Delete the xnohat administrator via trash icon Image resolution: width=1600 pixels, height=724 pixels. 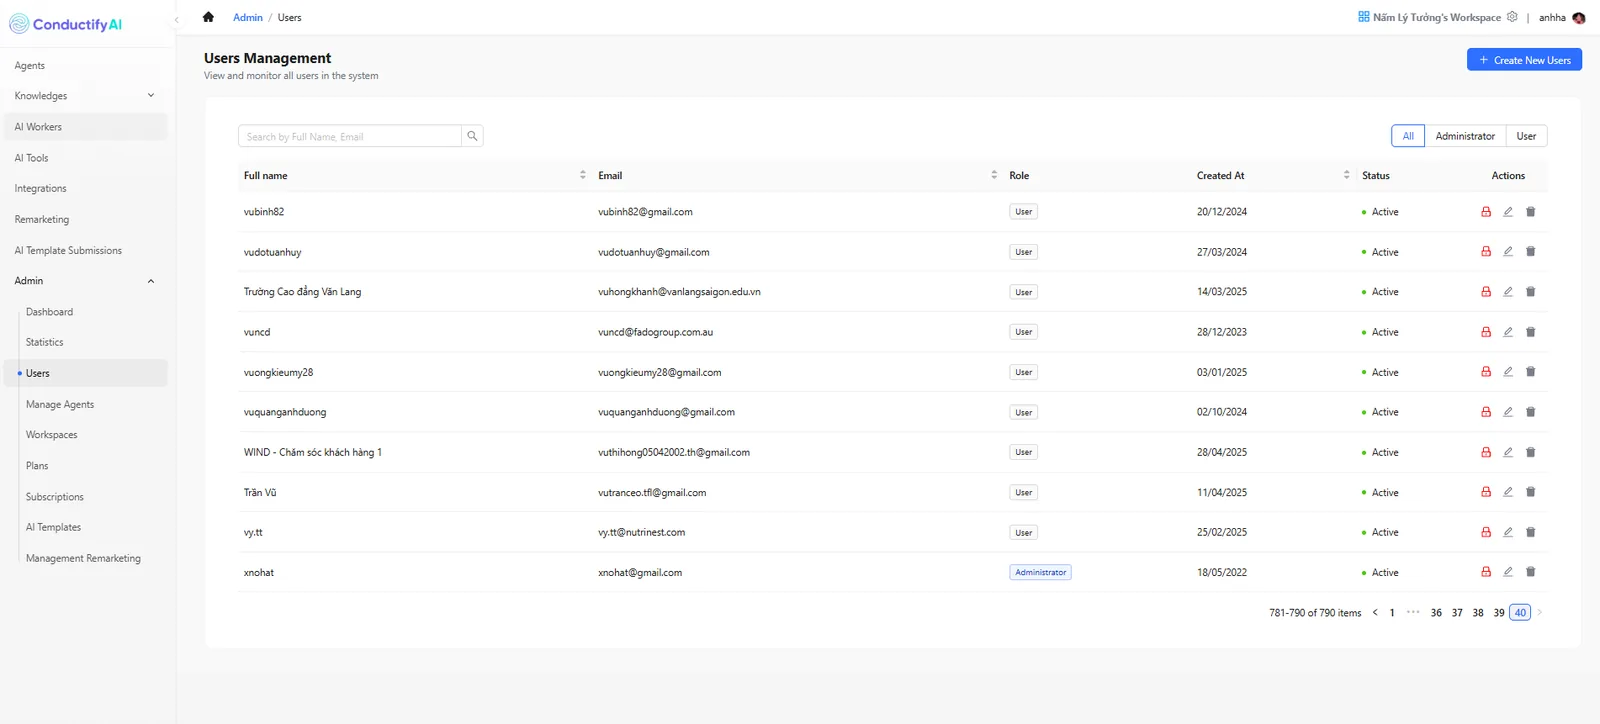click(x=1530, y=572)
